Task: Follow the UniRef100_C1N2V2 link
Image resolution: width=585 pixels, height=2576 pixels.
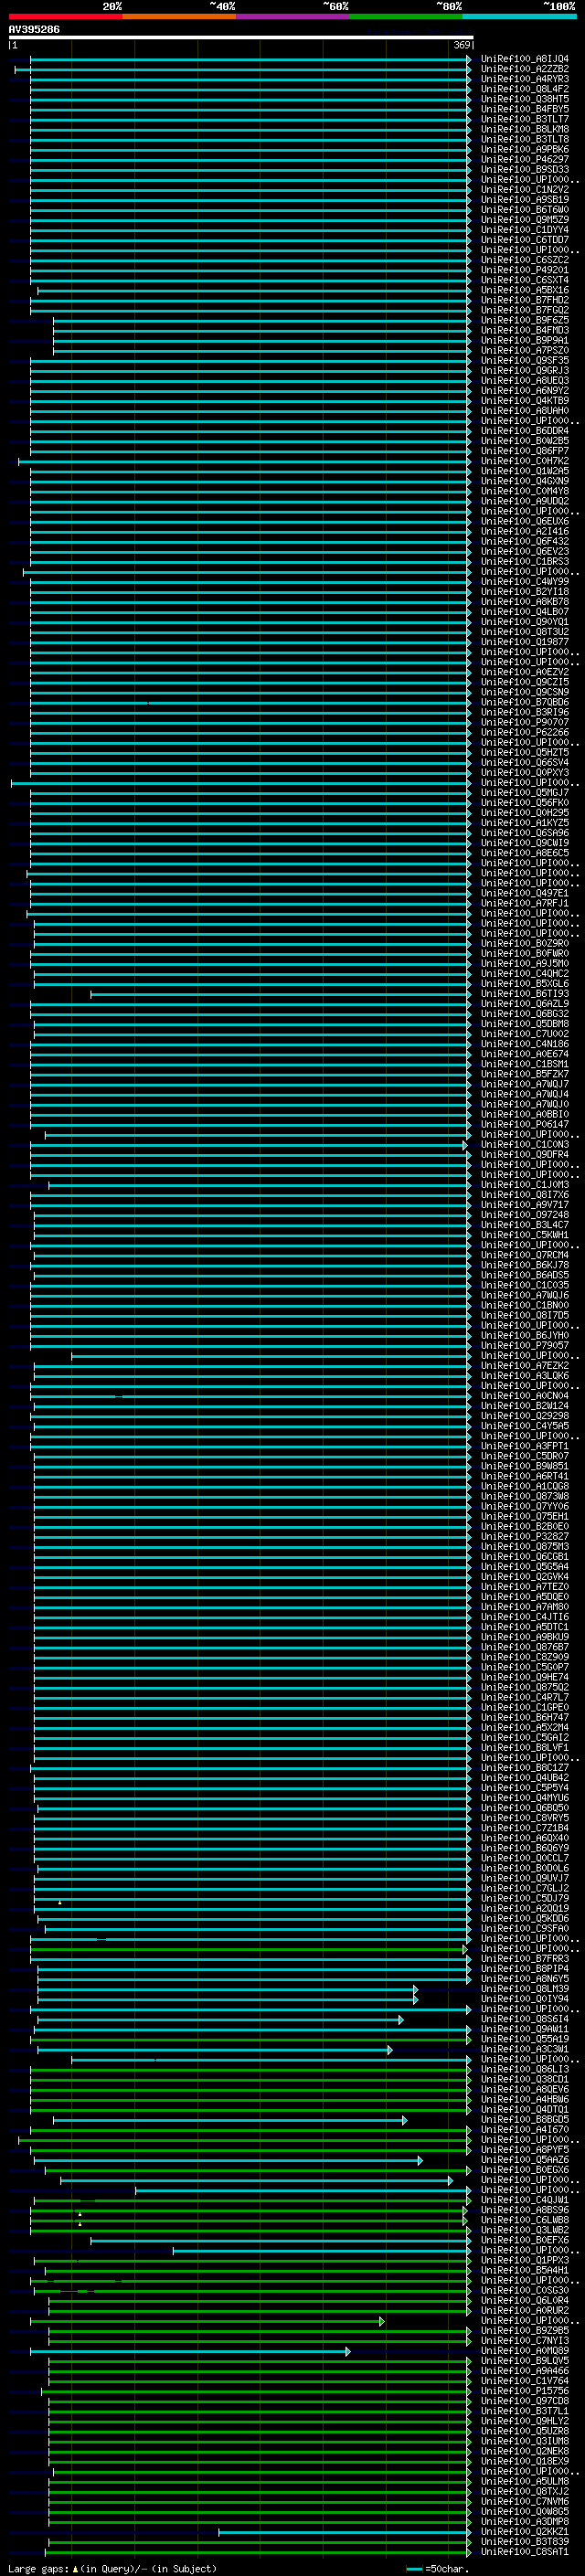Action: 525,190
